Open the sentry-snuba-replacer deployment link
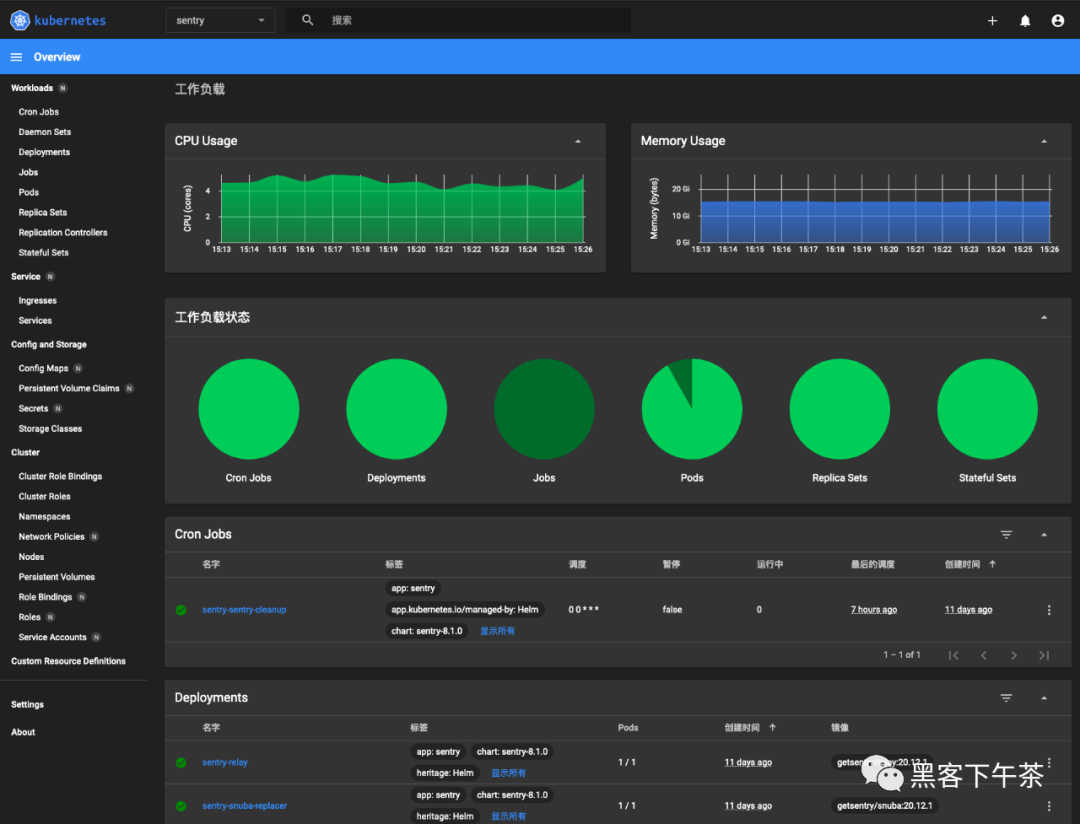 click(x=245, y=806)
